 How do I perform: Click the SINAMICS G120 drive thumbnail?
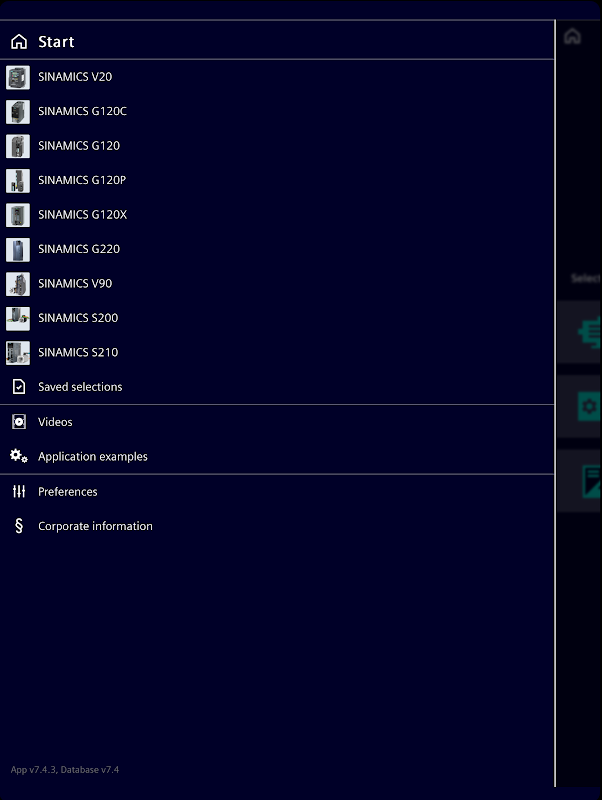click(18, 146)
